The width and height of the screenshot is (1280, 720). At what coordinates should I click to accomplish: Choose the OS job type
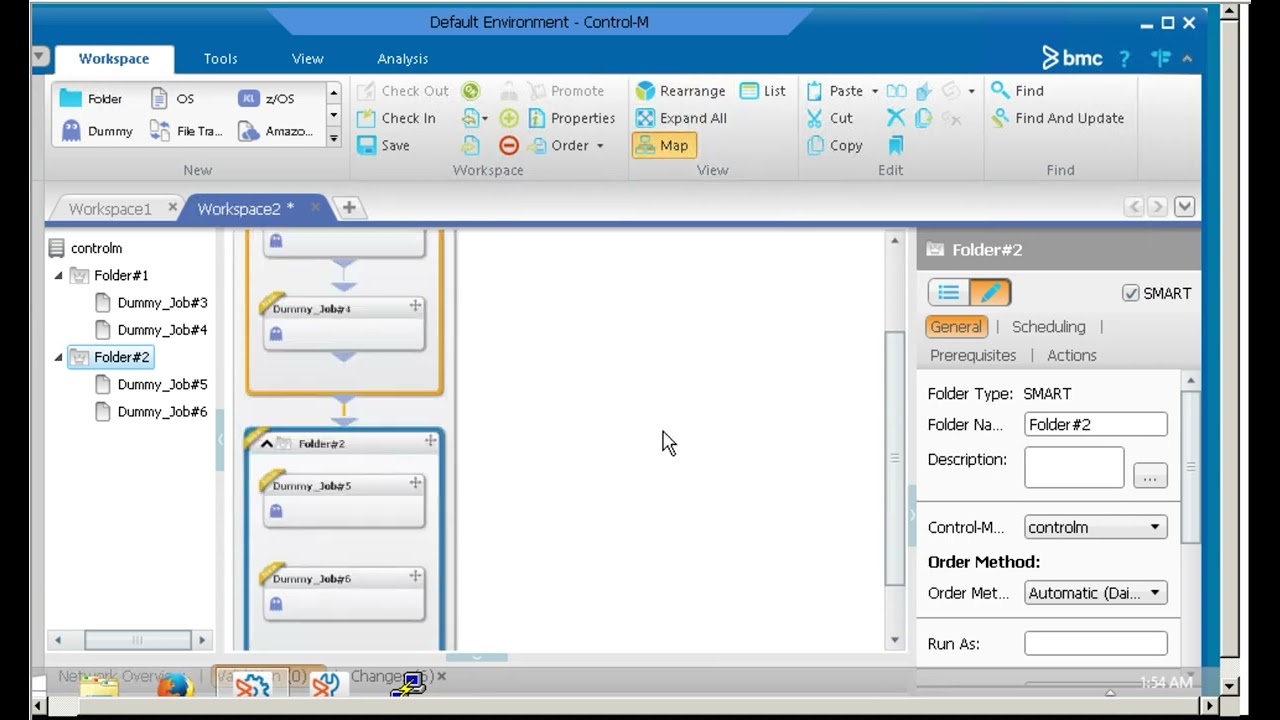tap(172, 98)
